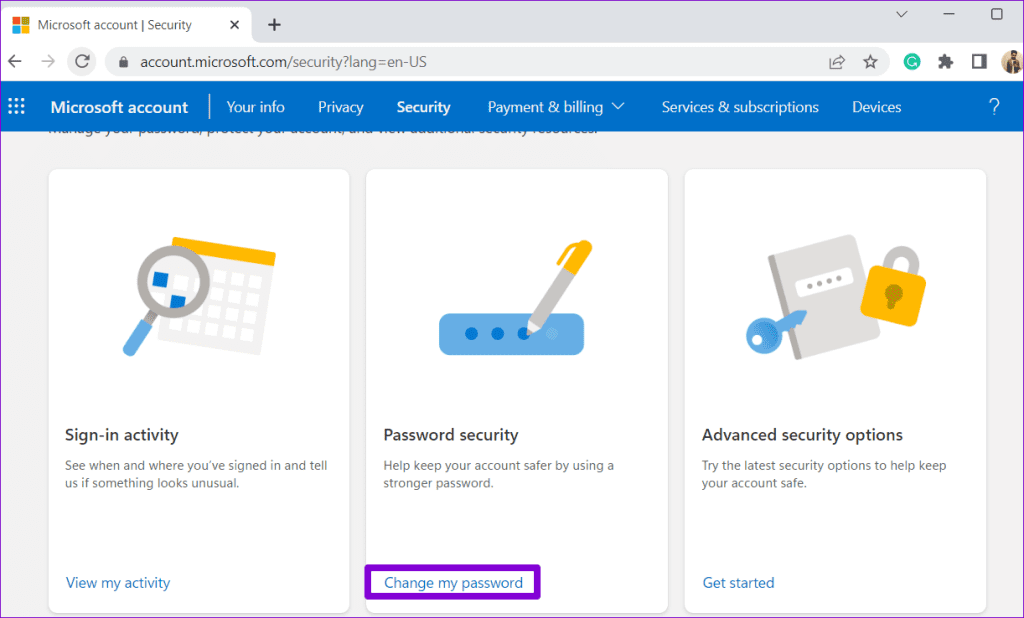Viewport: 1024px width, 618px height.
Task: Open the Privacy menu item
Action: coord(340,107)
